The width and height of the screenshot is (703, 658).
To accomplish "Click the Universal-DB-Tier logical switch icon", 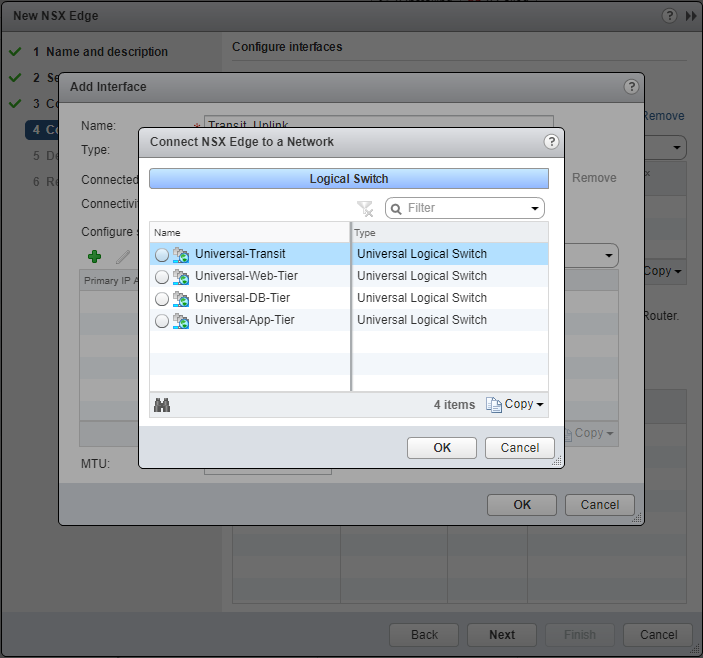I will click(181, 298).
